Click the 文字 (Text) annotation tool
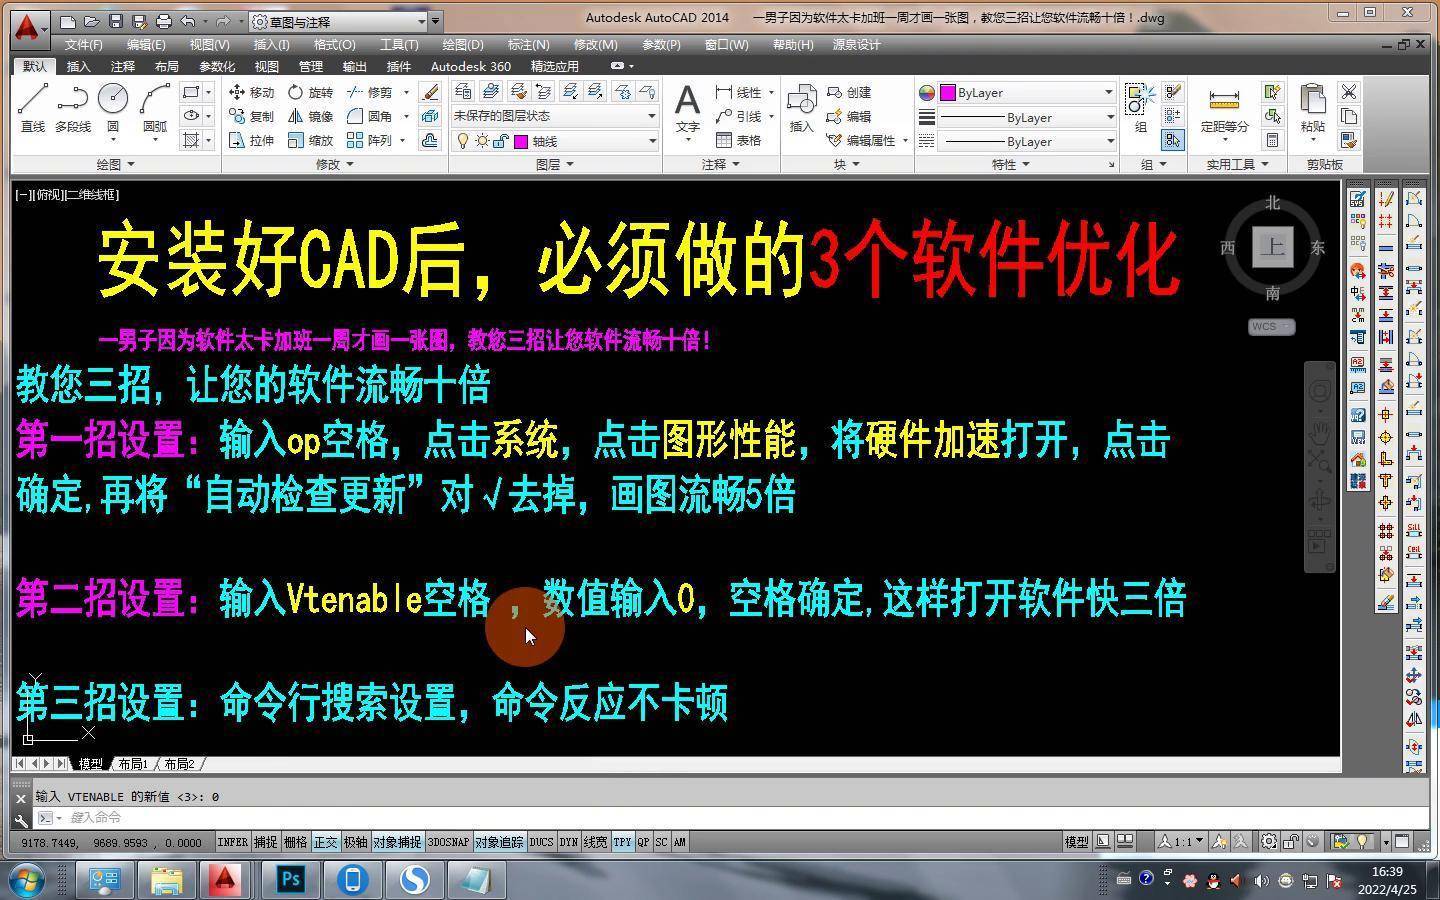This screenshot has height=900, width=1440. pyautogui.click(x=687, y=108)
